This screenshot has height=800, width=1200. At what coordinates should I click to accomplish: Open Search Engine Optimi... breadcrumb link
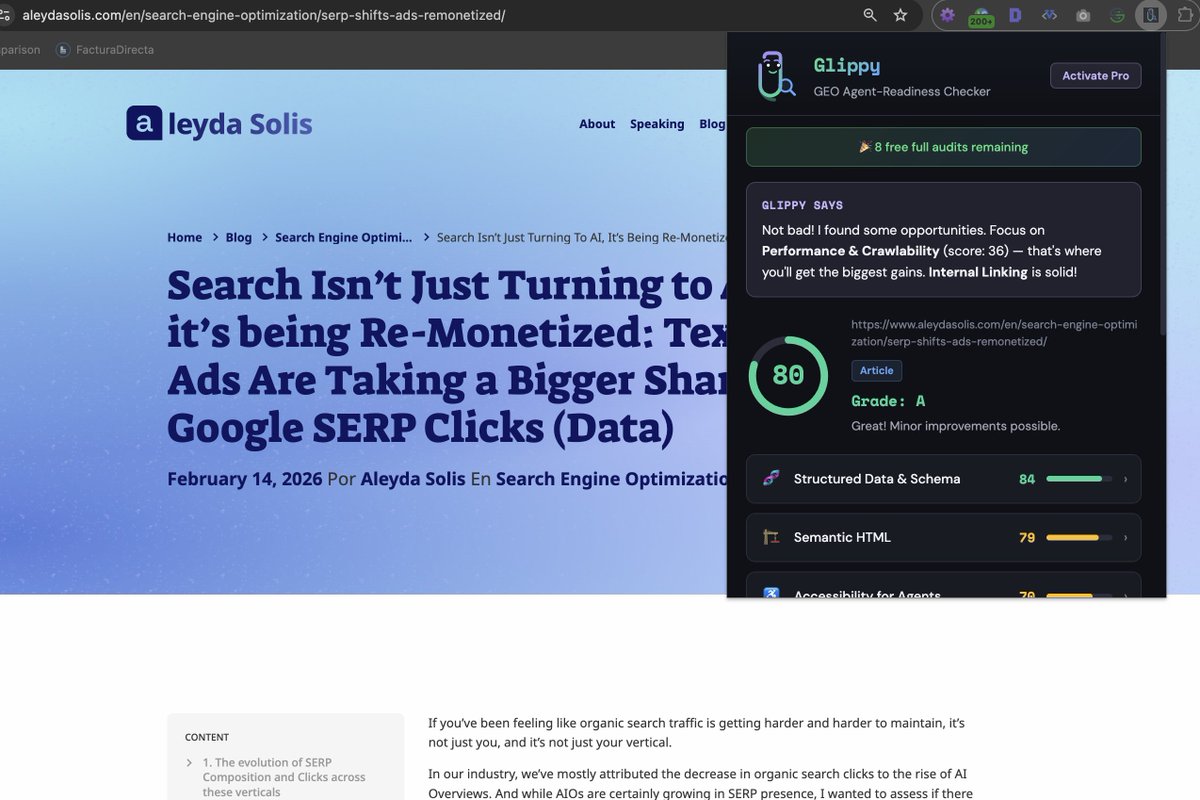(x=343, y=237)
